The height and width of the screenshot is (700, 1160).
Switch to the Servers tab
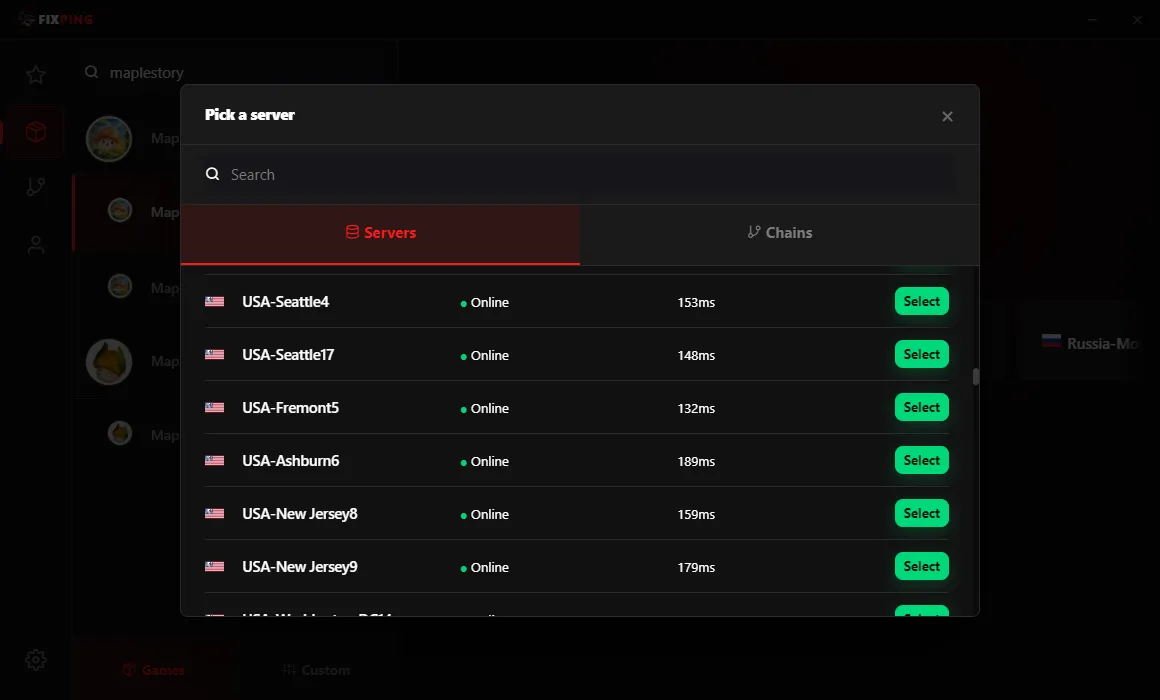pos(380,233)
